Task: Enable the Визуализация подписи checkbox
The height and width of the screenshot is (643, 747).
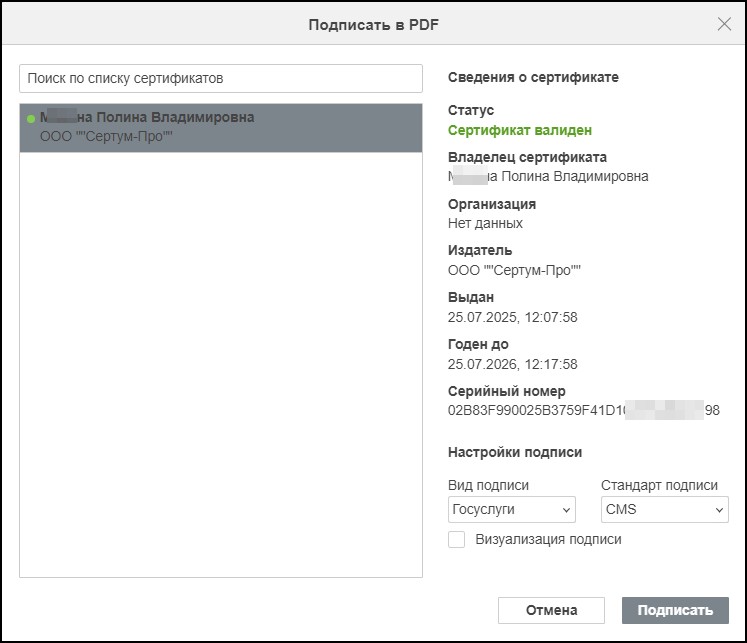Action: (x=456, y=540)
